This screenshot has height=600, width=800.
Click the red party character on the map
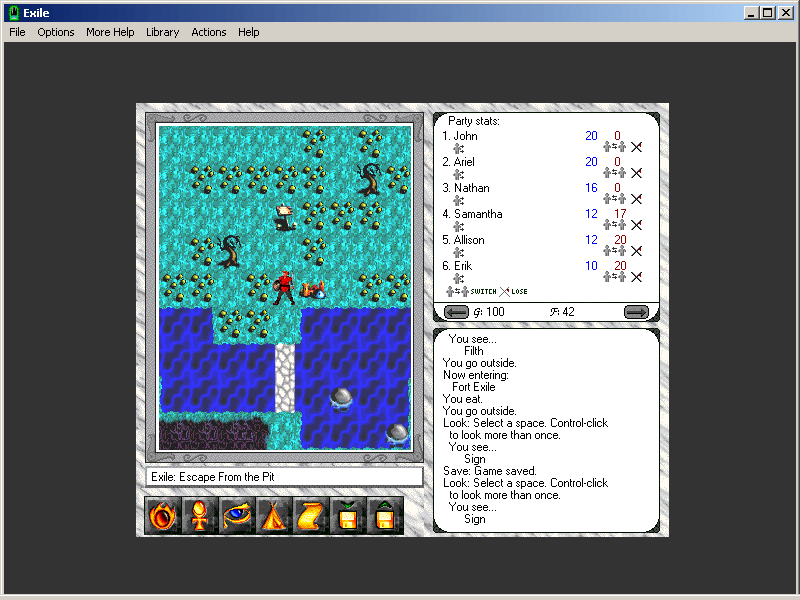[284, 288]
